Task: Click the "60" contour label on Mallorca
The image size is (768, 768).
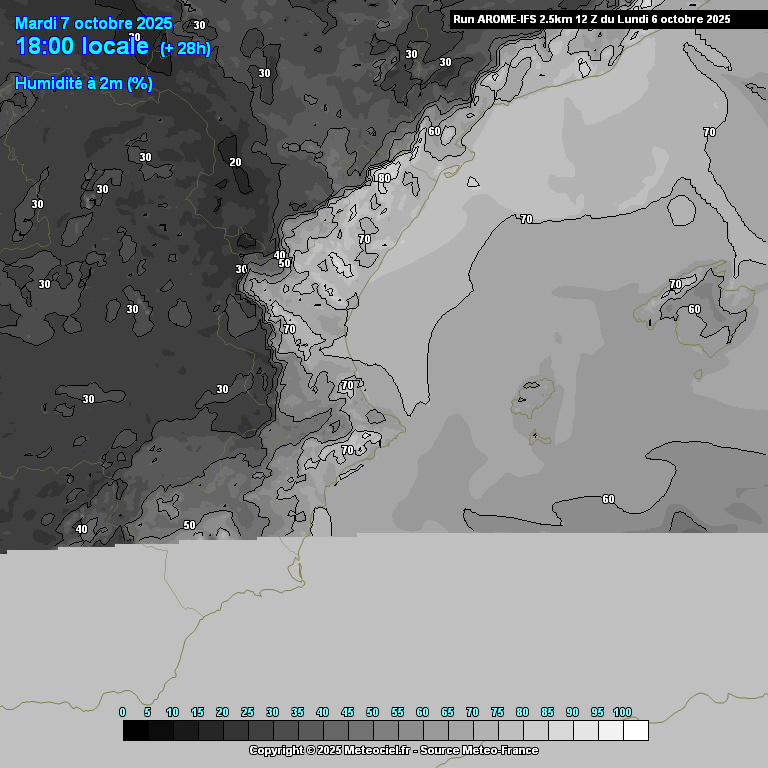Action: (x=694, y=309)
